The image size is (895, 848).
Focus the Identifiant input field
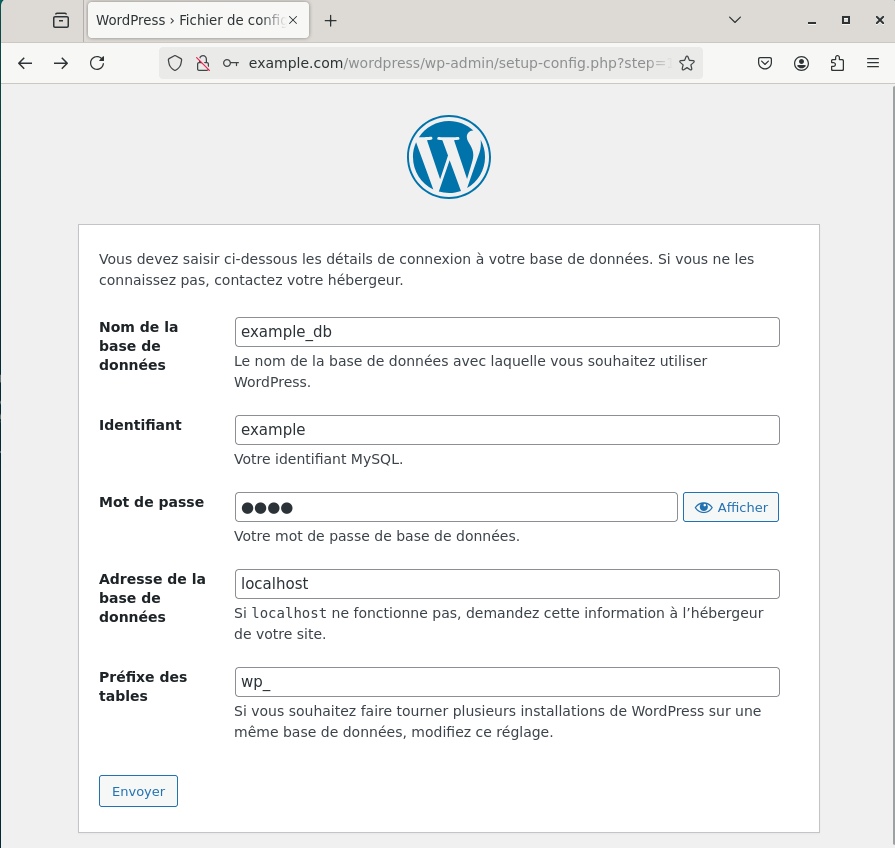pos(507,430)
